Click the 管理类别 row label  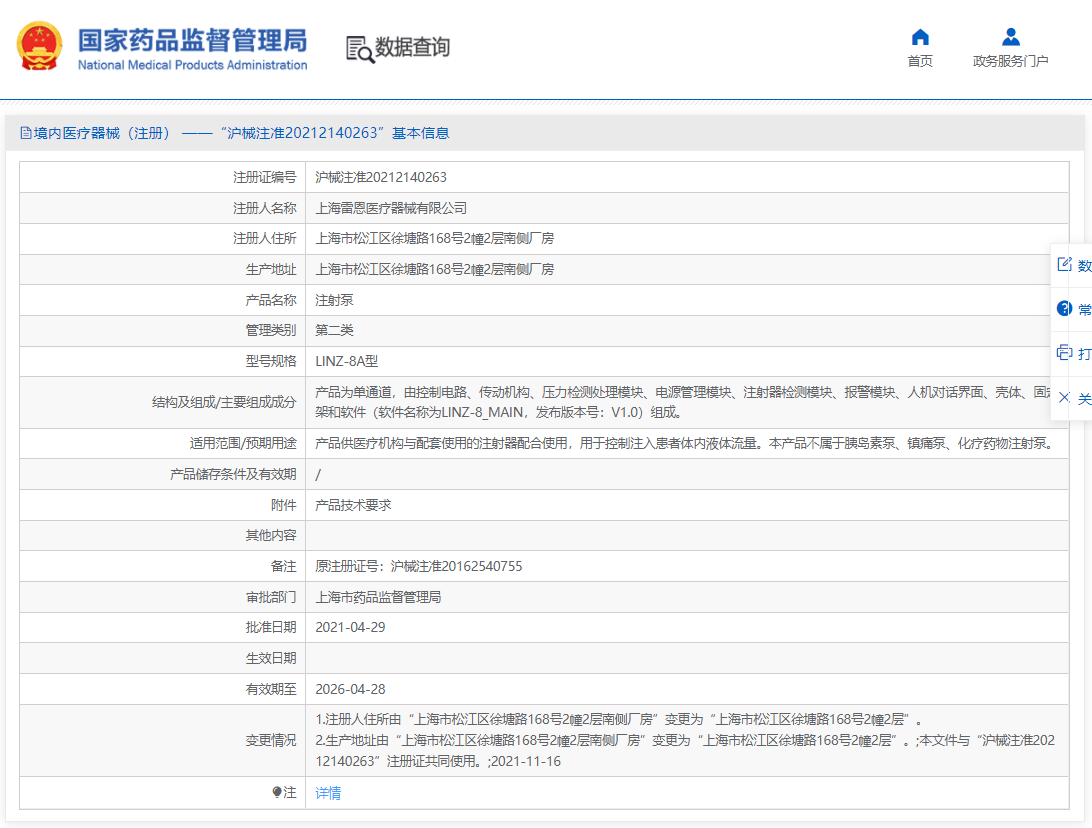271,330
